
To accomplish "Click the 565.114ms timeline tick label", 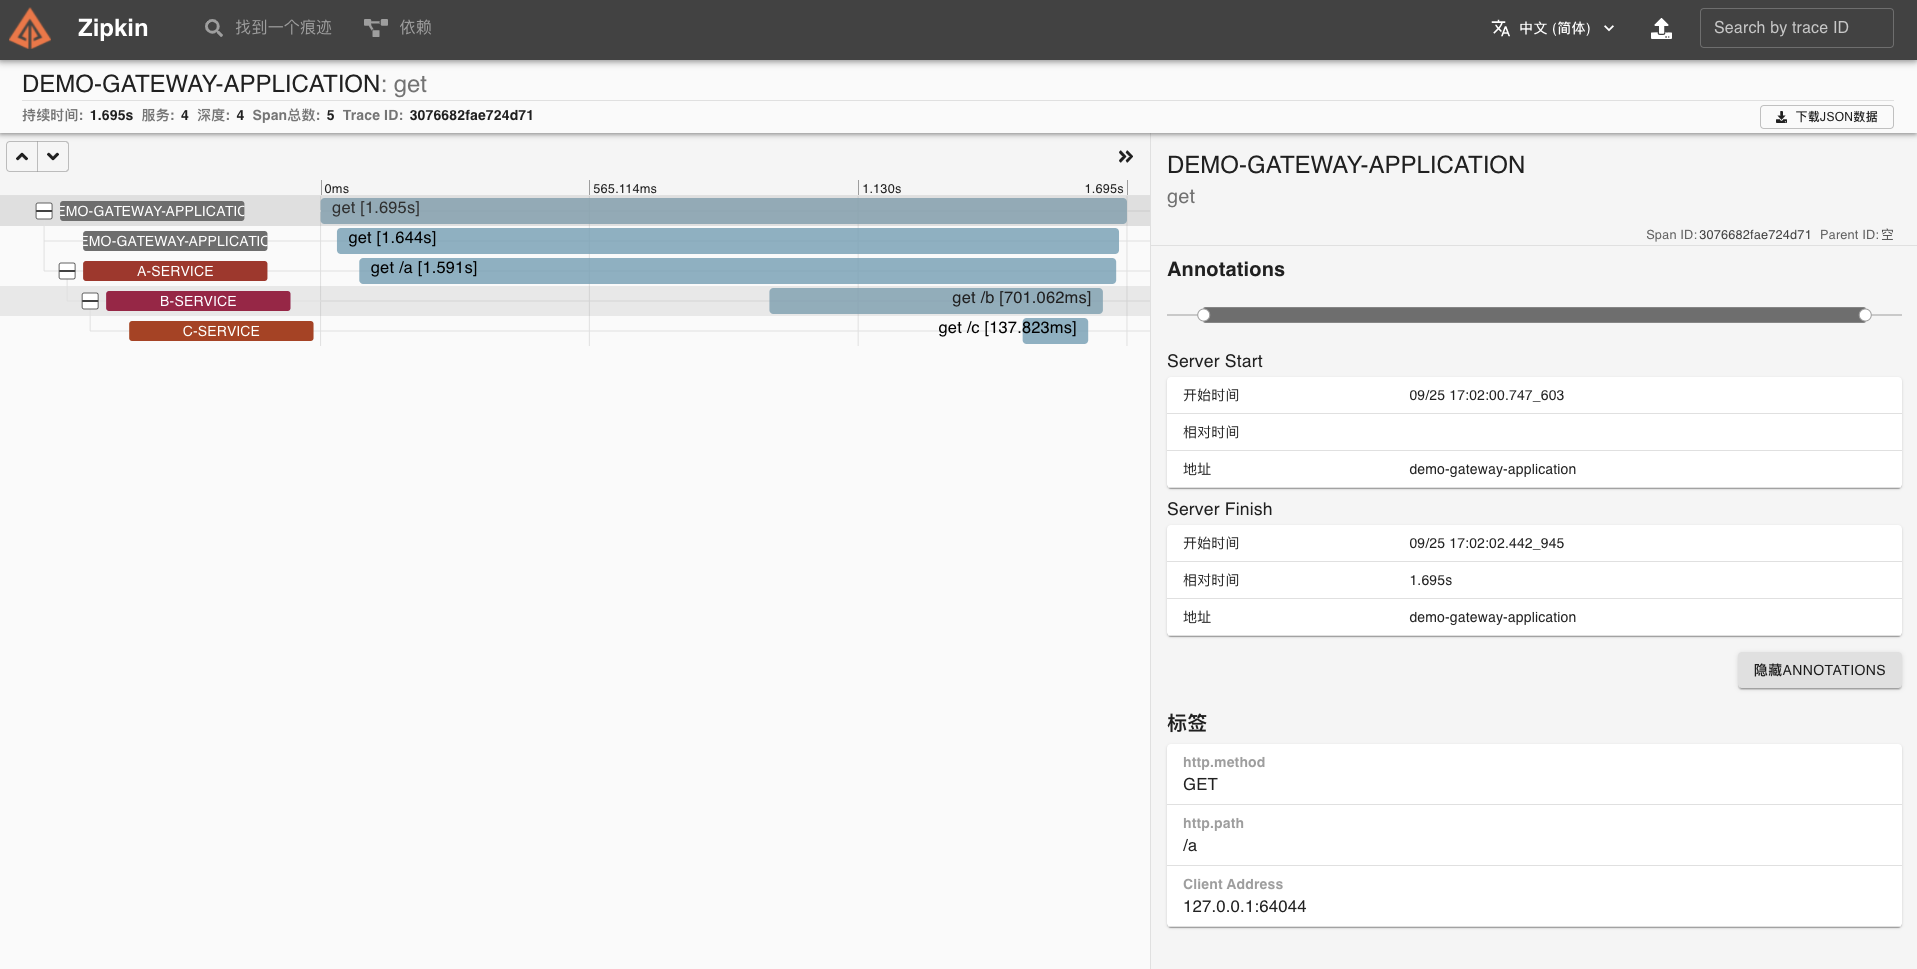I will (x=625, y=189).
